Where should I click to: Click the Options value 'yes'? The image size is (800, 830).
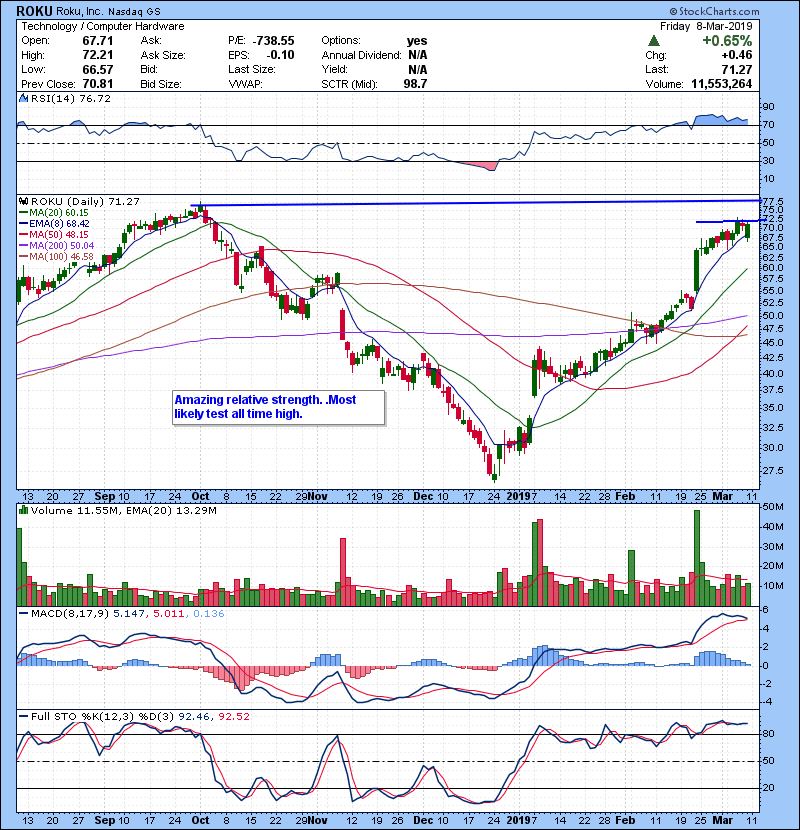click(417, 41)
